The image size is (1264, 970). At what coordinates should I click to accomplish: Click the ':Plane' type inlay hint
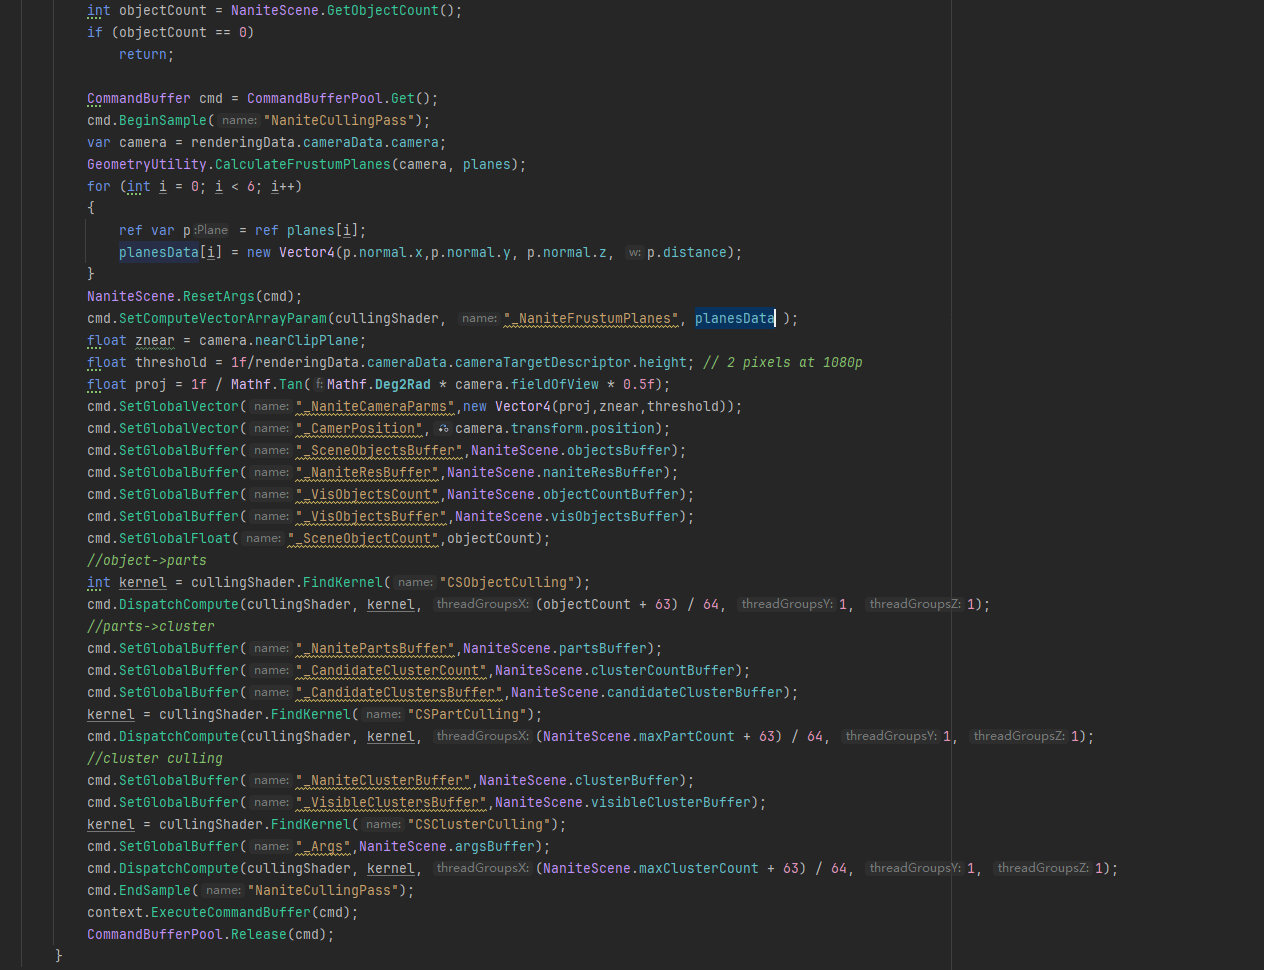point(211,230)
